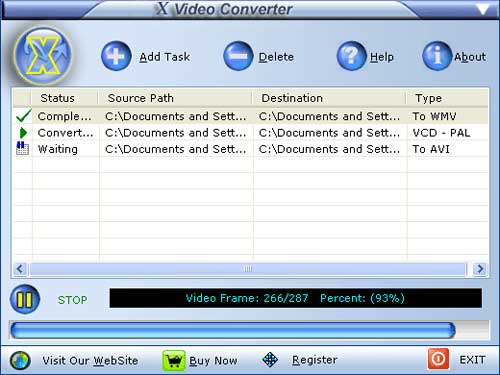
Task: Click the X Video Converter logo
Action: pos(43,55)
